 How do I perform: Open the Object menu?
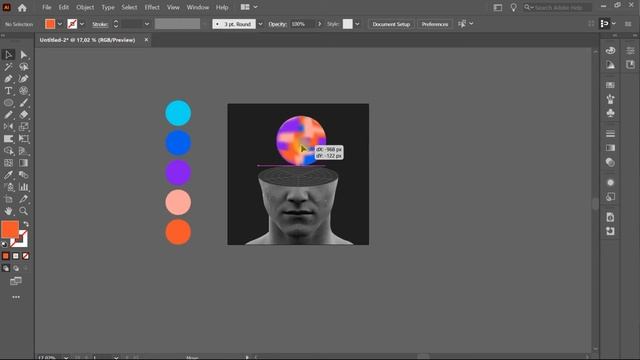[x=85, y=7]
